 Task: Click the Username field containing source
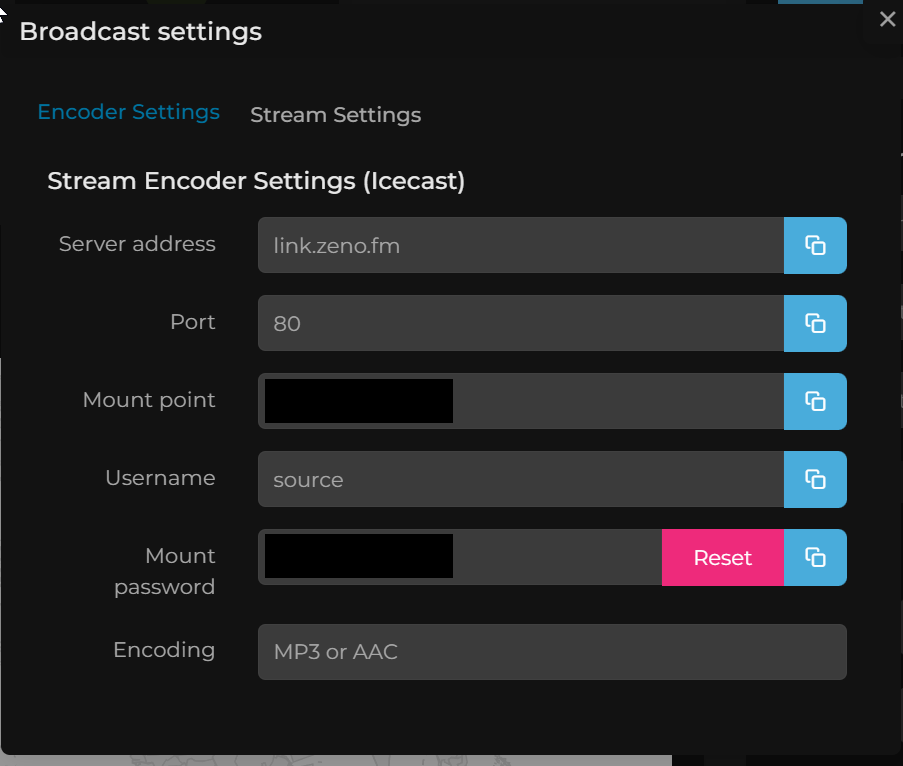pos(520,479)
